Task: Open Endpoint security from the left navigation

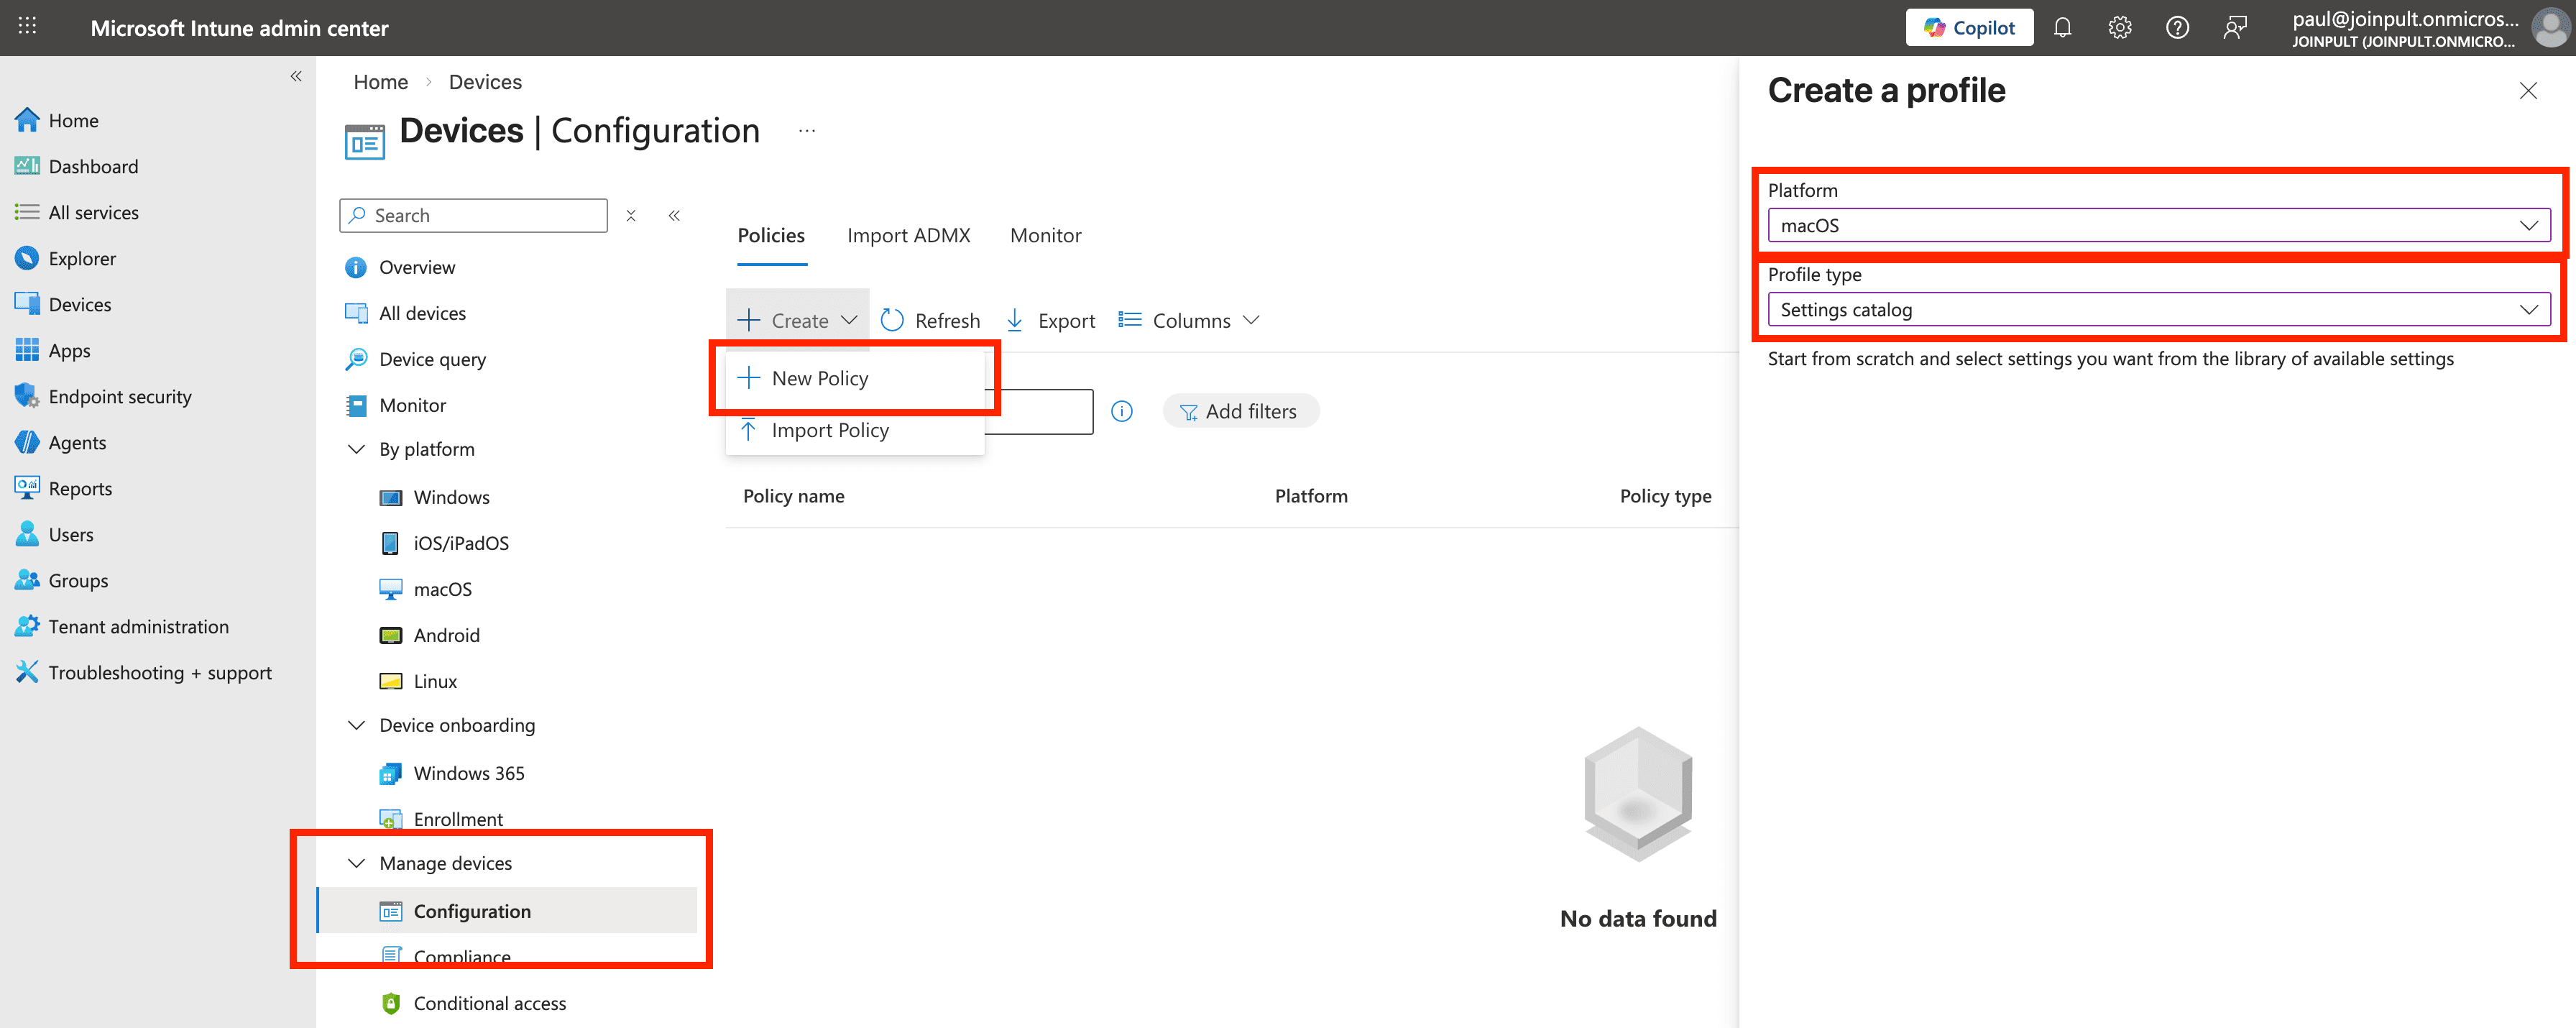Action: pos(120,396)
